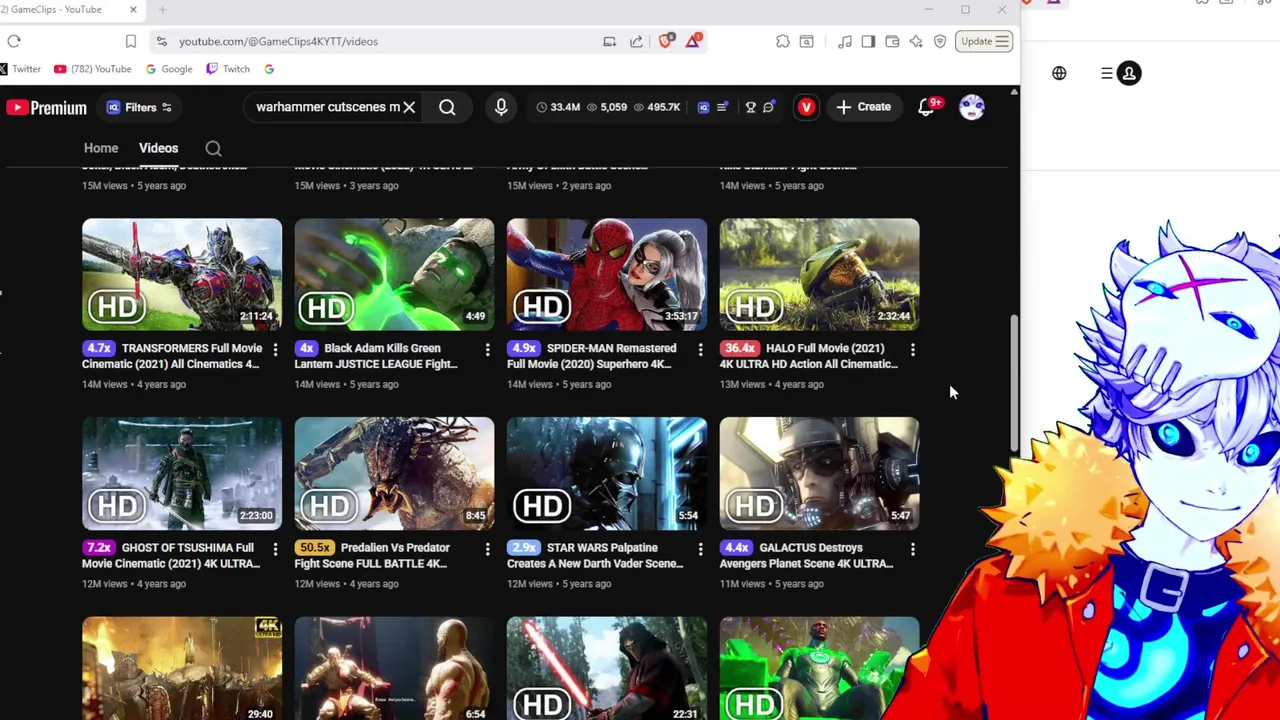1280x720 pixels.
Task: Open the red V extension icon
Action: (806, 107)
